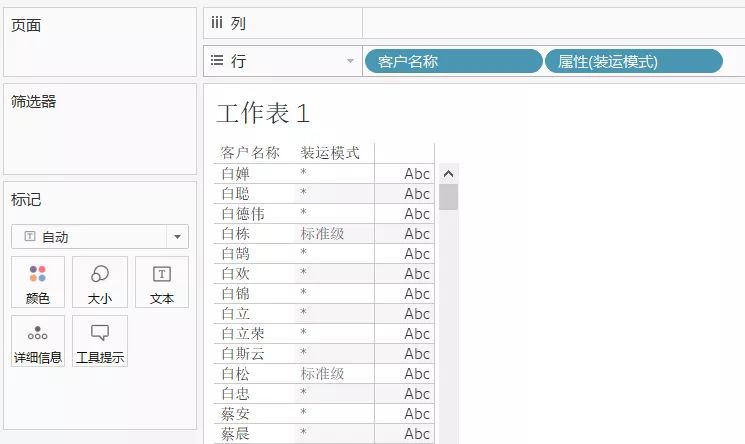The image size is (745, 444).
Task: Click the vertical scrollbar thumb of the table
Action: pos(448,197)
